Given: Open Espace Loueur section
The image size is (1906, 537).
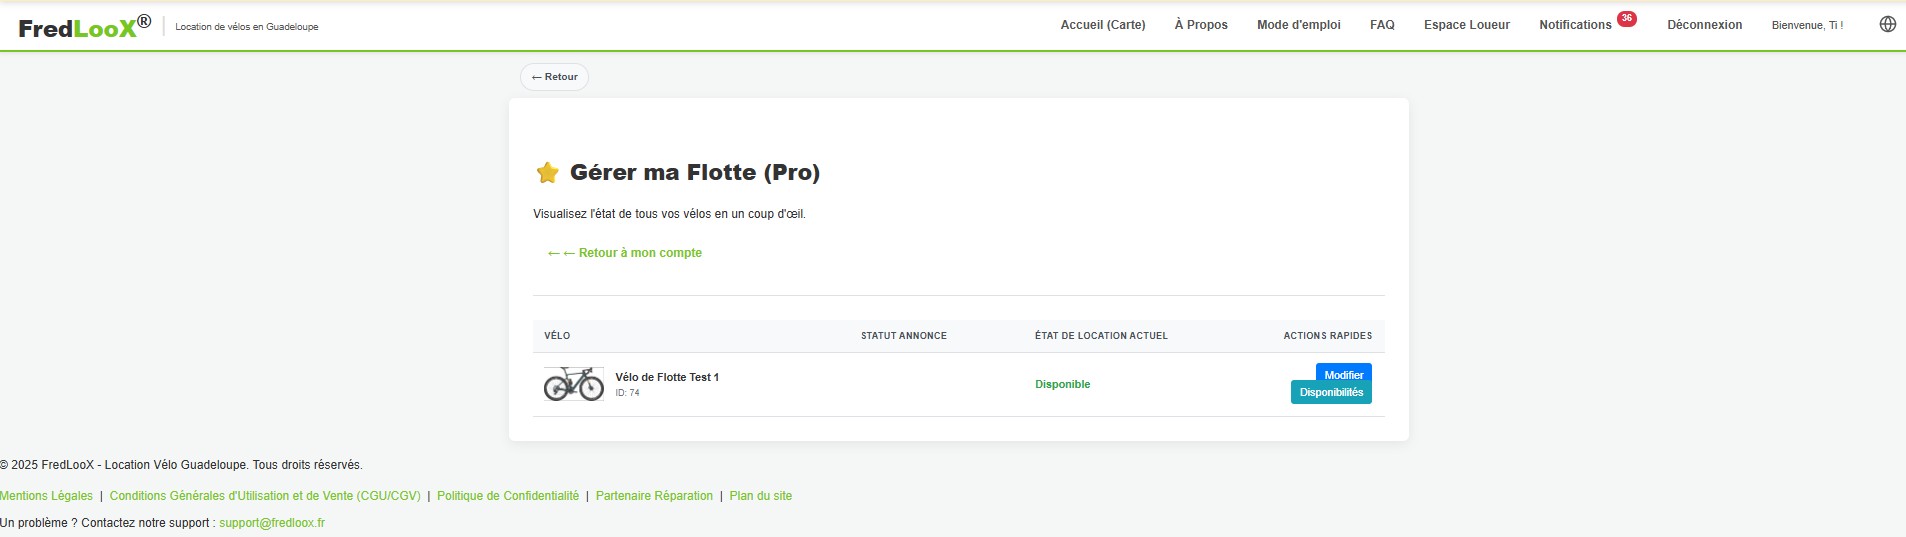Looking at the screenshot, I should [1466, 25].
